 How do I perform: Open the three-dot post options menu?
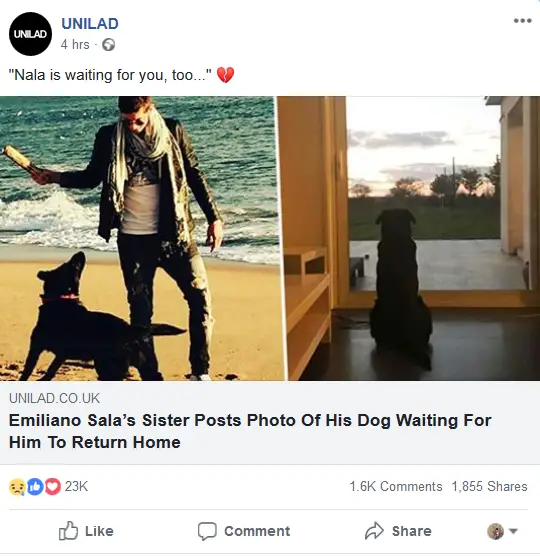[x=523, y=21]
